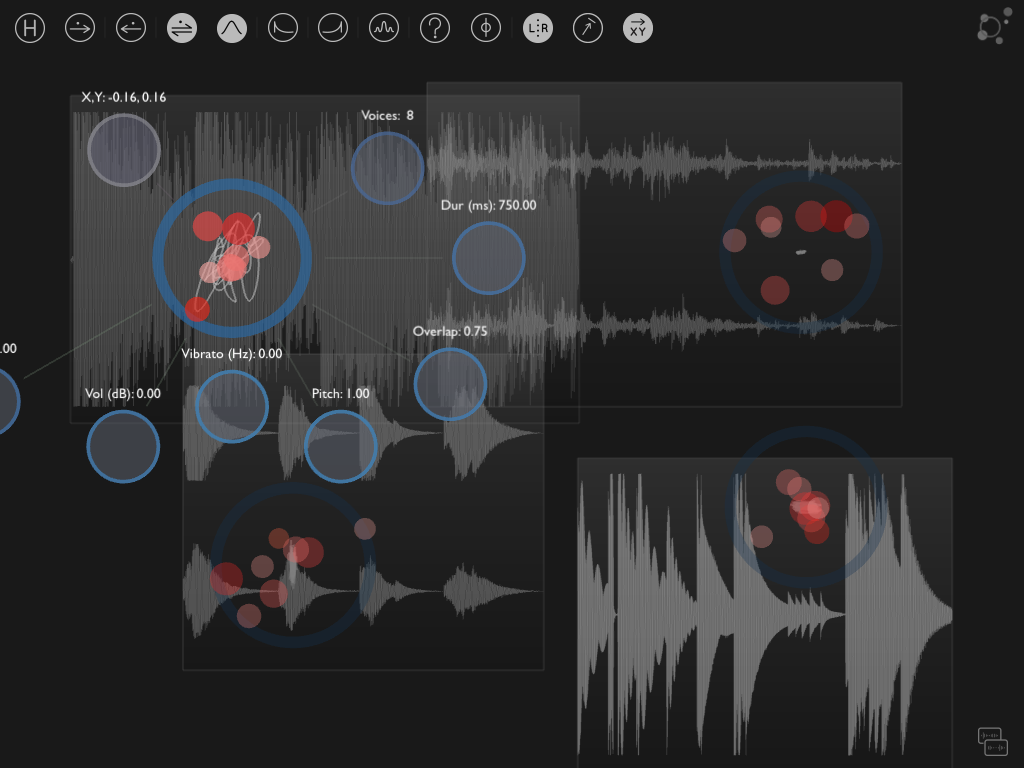Adjust the Vol (dB) parameter circle
This screenshot has height=768, width=1024.
[x=123, y=447]
